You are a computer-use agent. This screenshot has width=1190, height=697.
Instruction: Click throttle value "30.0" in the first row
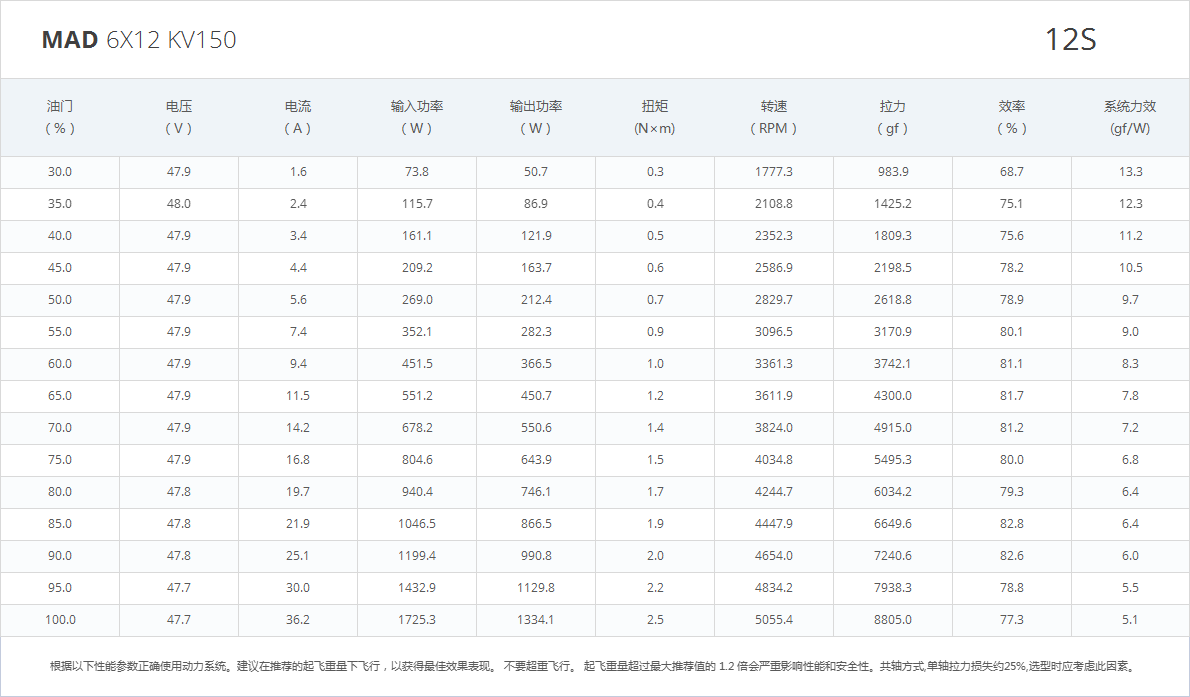tap(60, 172)
